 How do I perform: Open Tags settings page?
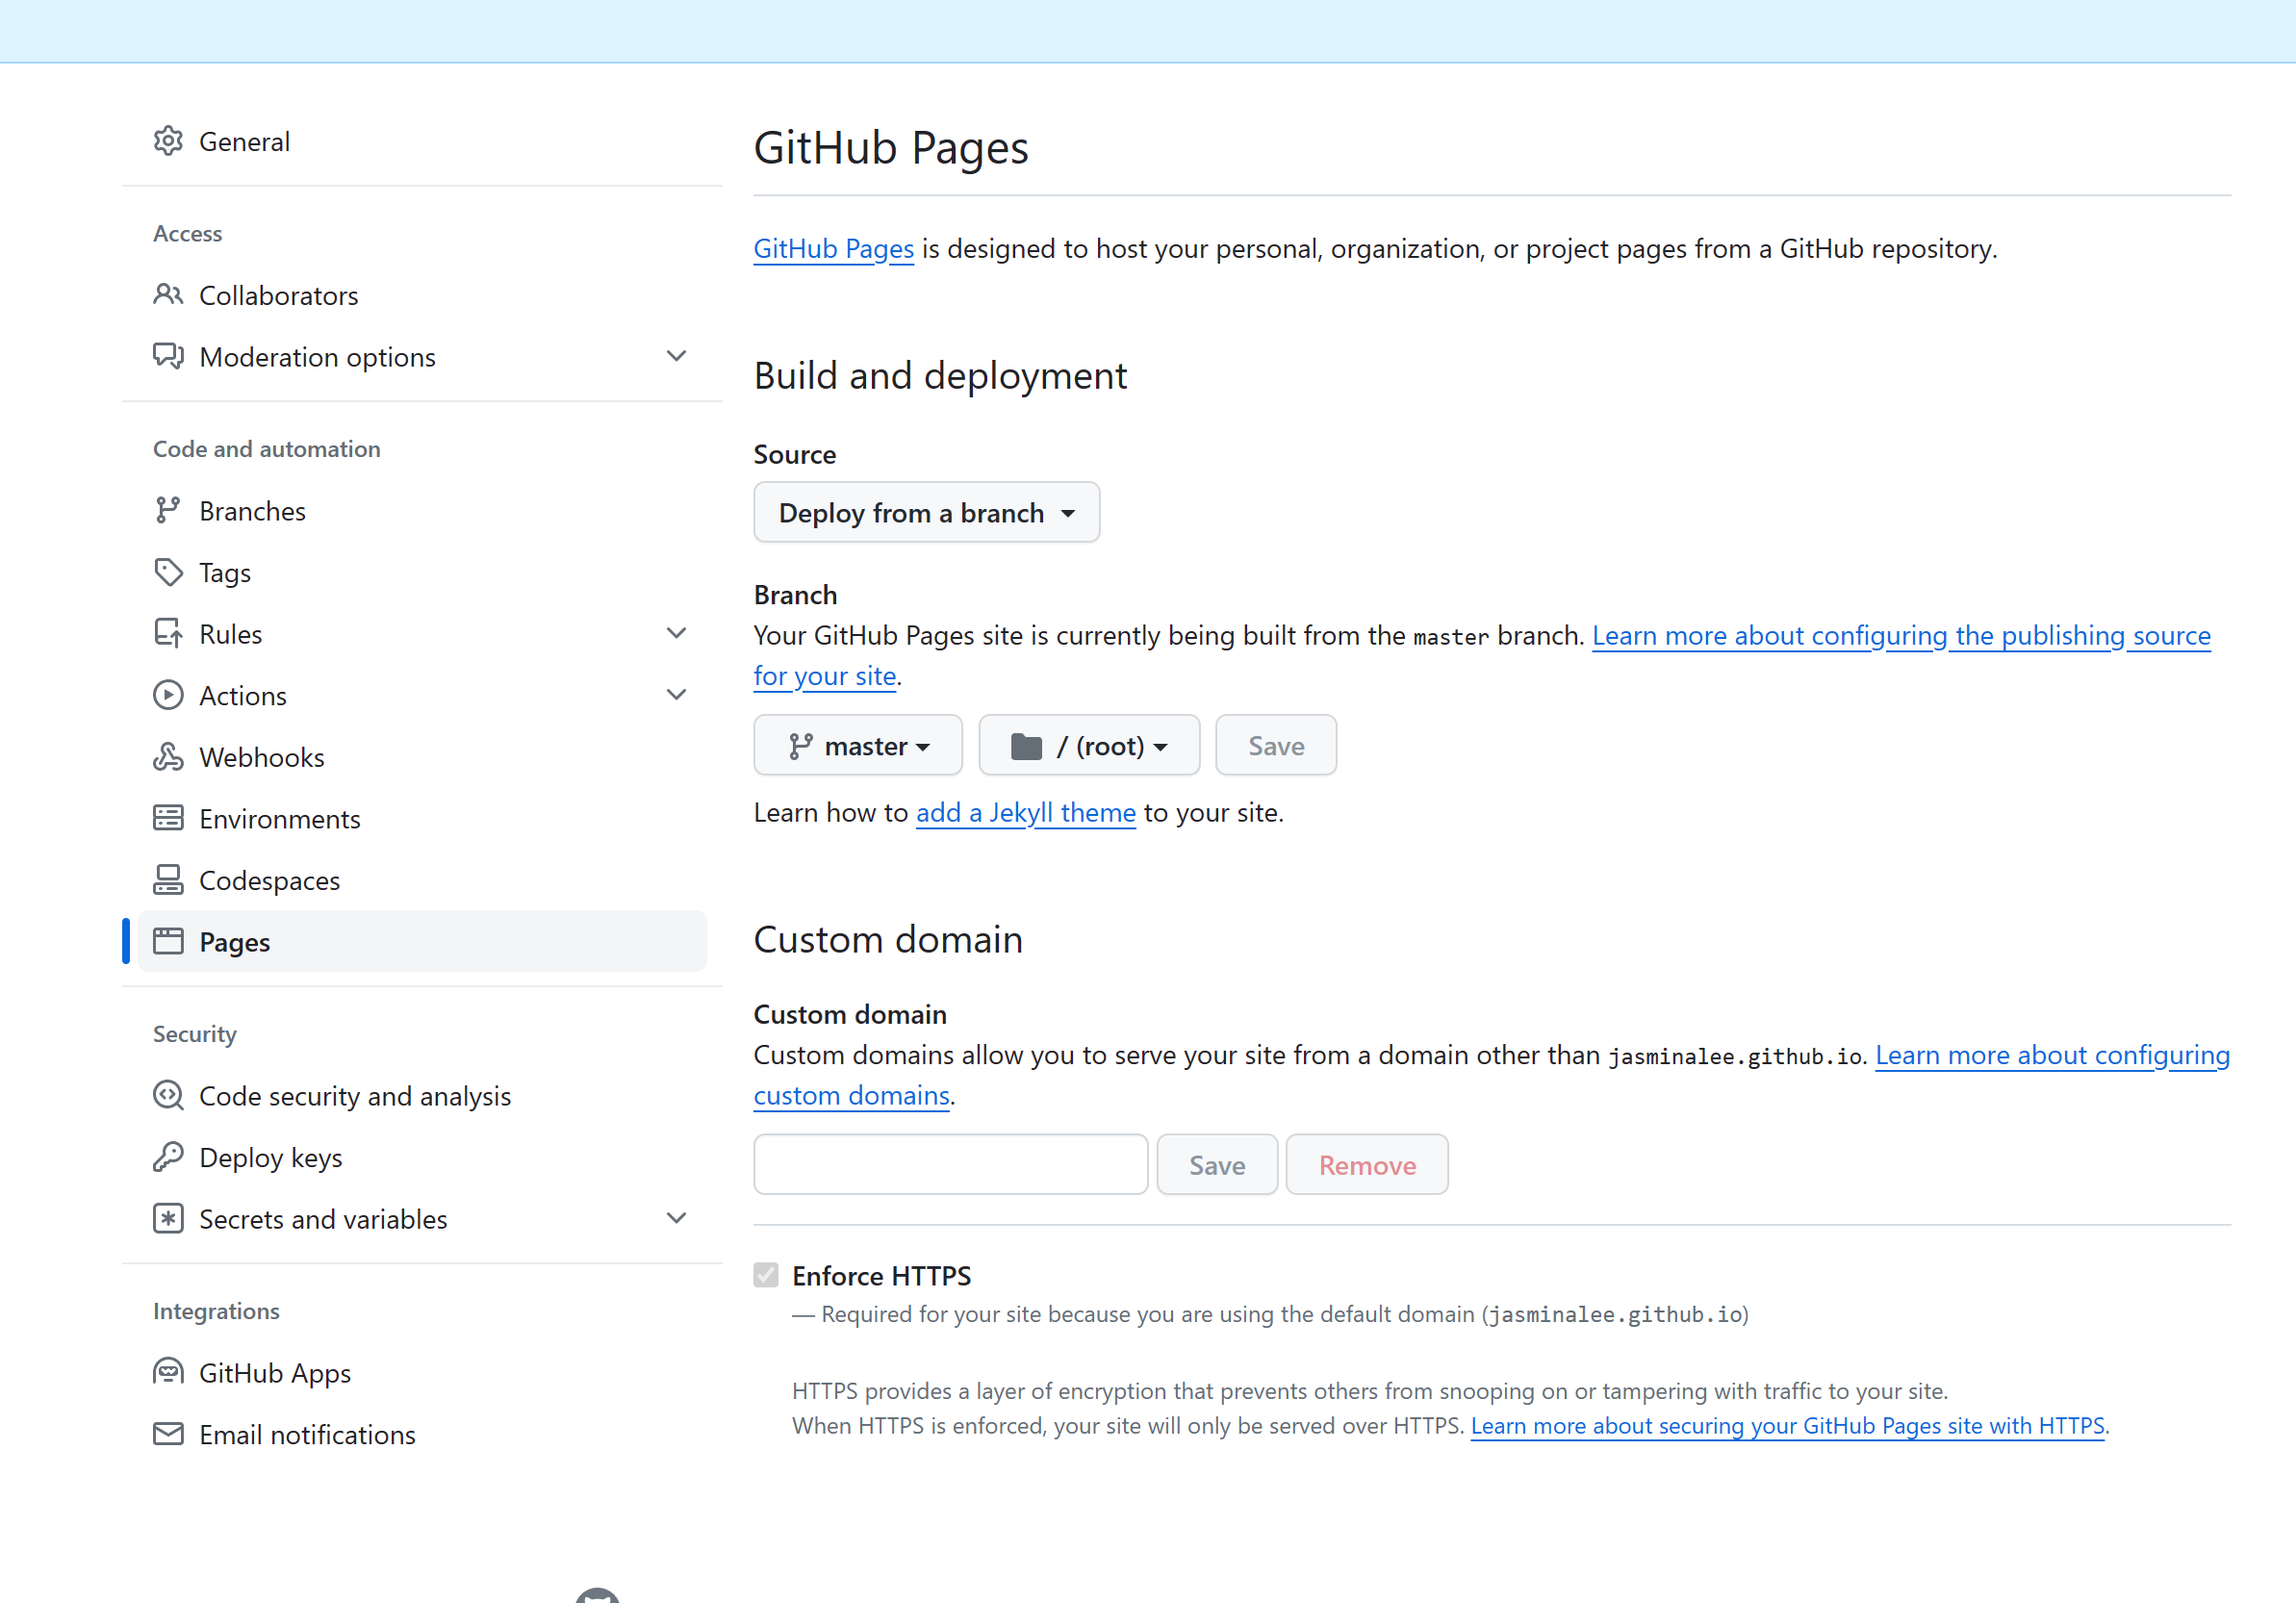pos(422,573)
